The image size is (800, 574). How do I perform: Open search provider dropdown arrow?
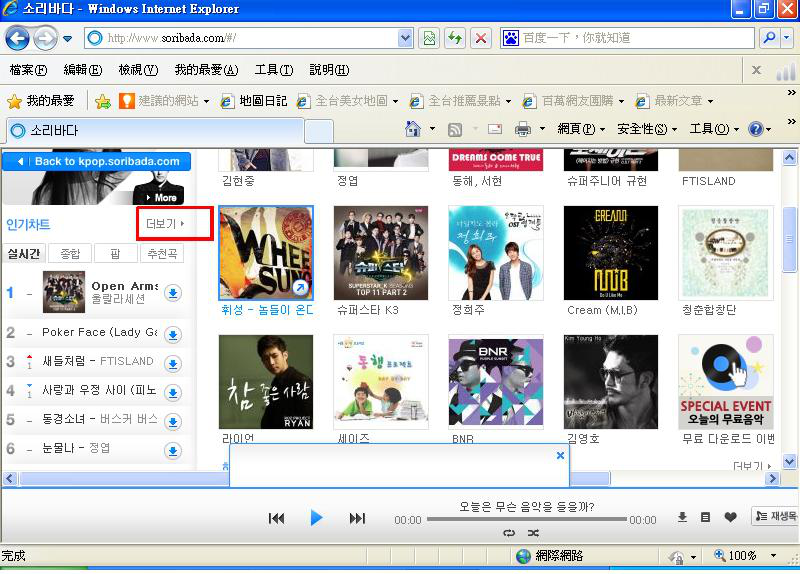tap(787, 38)
